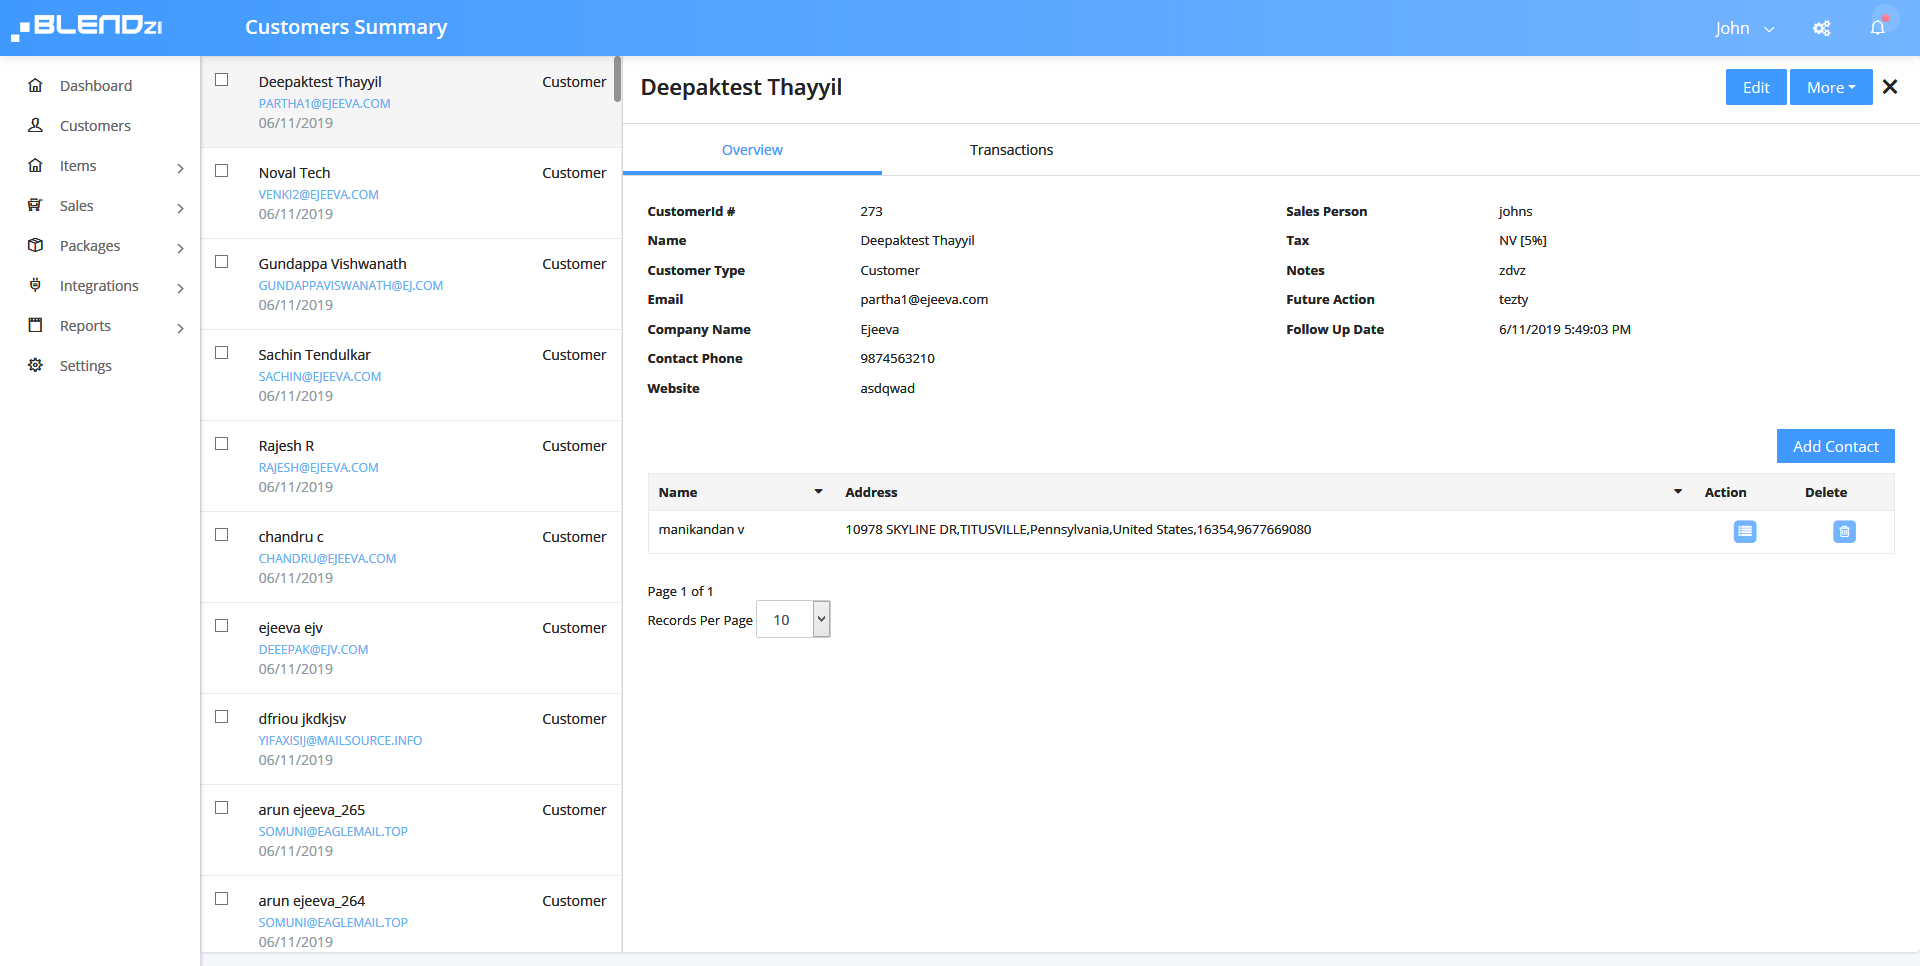Click the customer list scrollbar

click(617, 79)
